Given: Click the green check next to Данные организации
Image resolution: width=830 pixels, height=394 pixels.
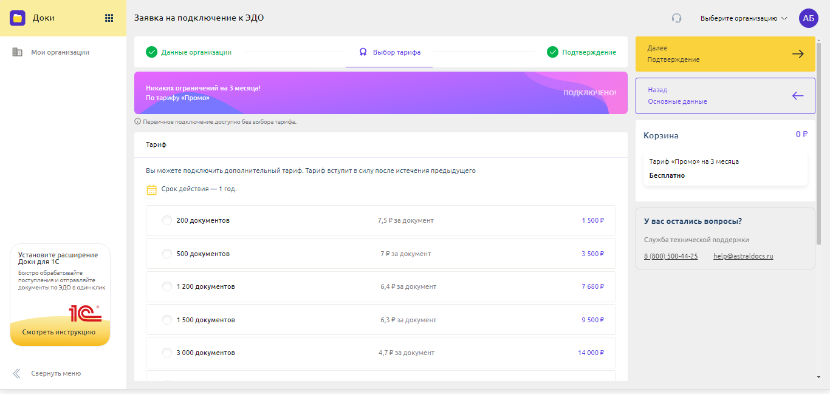Looking at the screenshot, I should pyautogui.click(x=151, y=52).
